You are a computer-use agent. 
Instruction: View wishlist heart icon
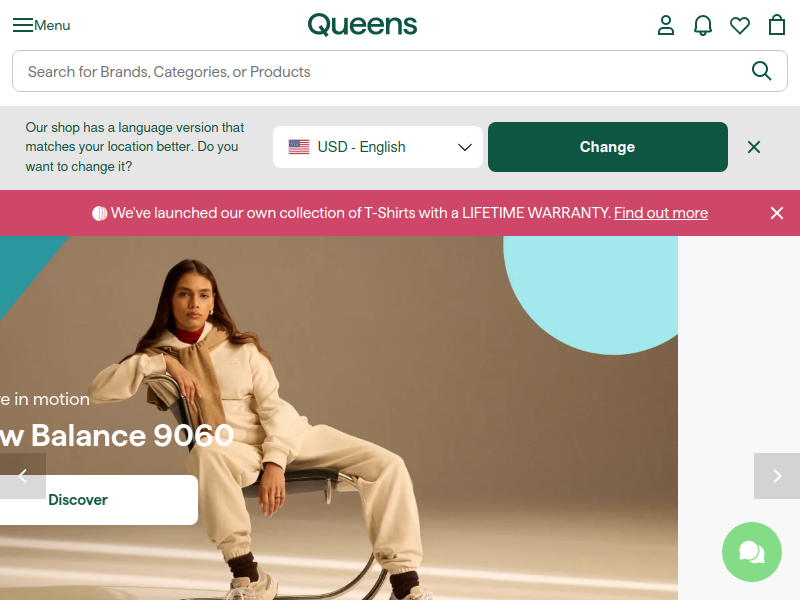pyautogui.click(x=740, y=26)
